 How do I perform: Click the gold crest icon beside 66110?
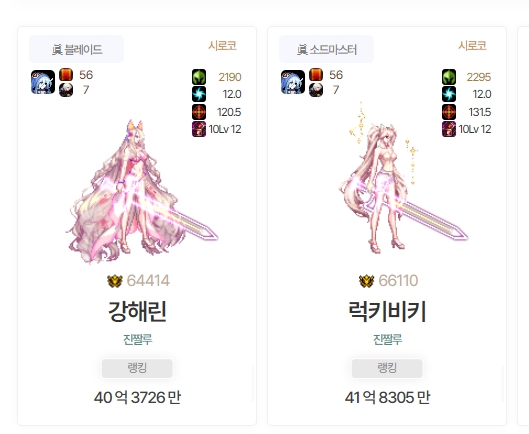coord(366,281)
